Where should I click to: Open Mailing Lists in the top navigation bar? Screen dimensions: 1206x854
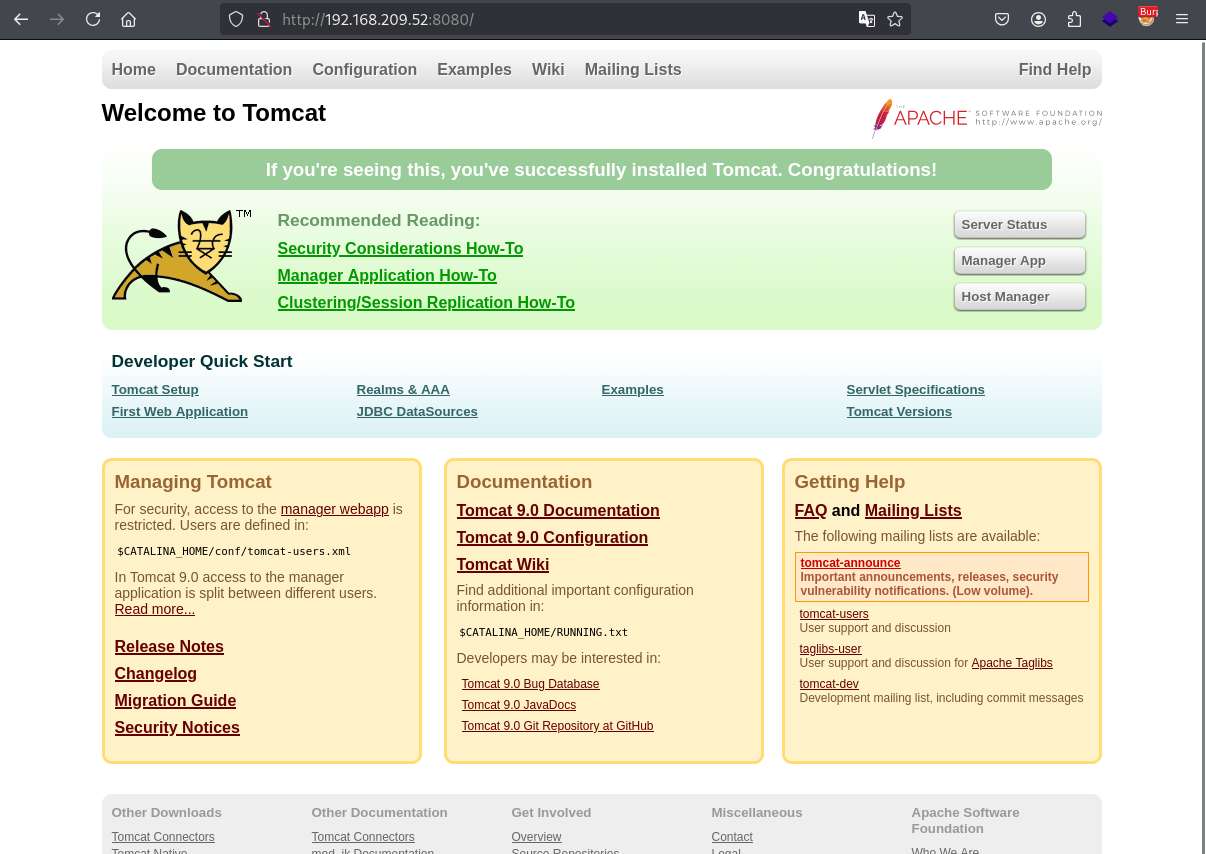click(x=633, y=70)
